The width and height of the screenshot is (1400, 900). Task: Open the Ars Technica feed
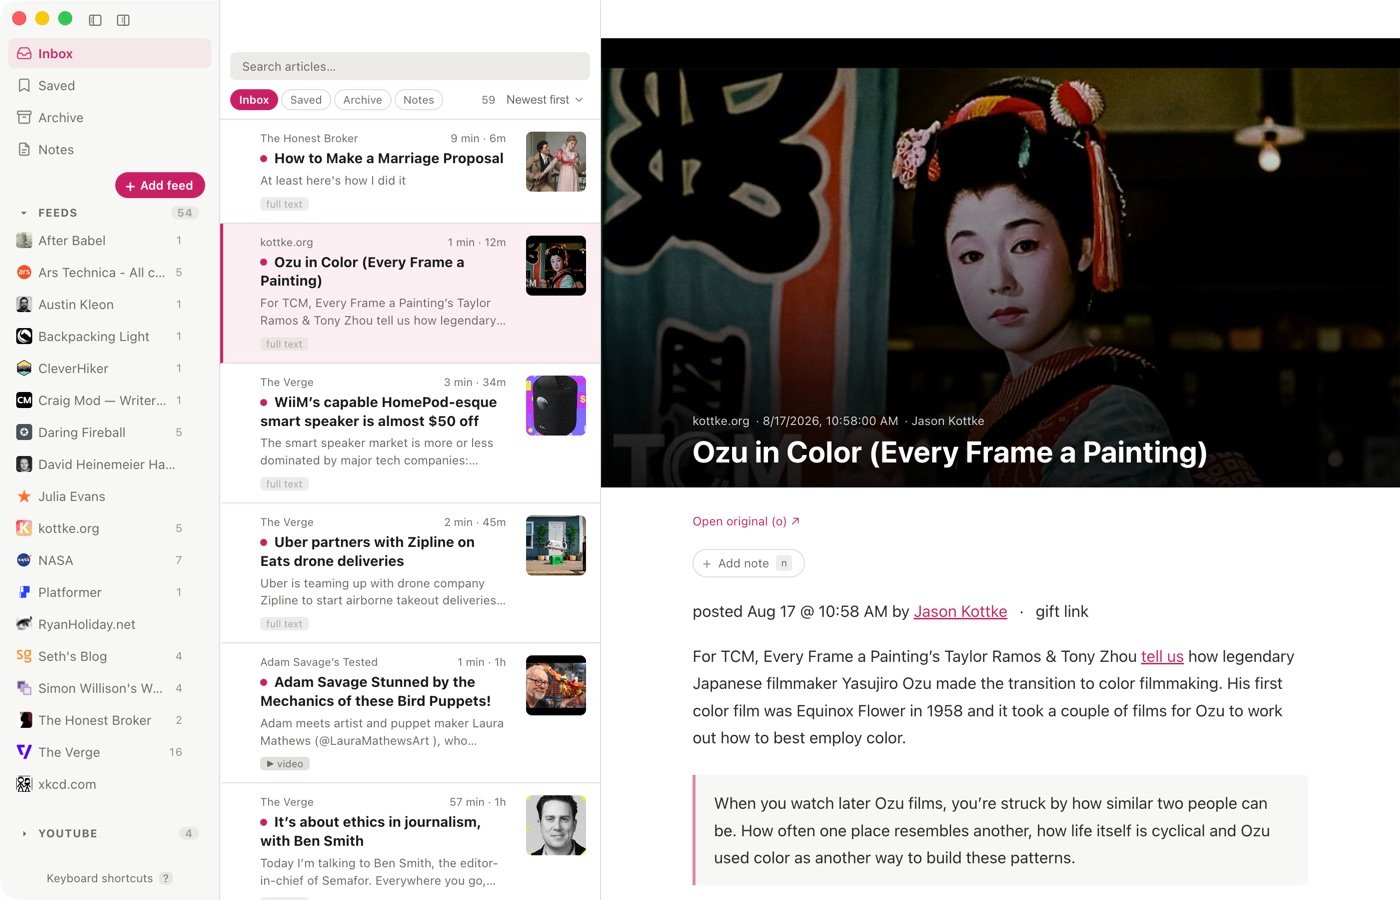[x=110, y=273]
